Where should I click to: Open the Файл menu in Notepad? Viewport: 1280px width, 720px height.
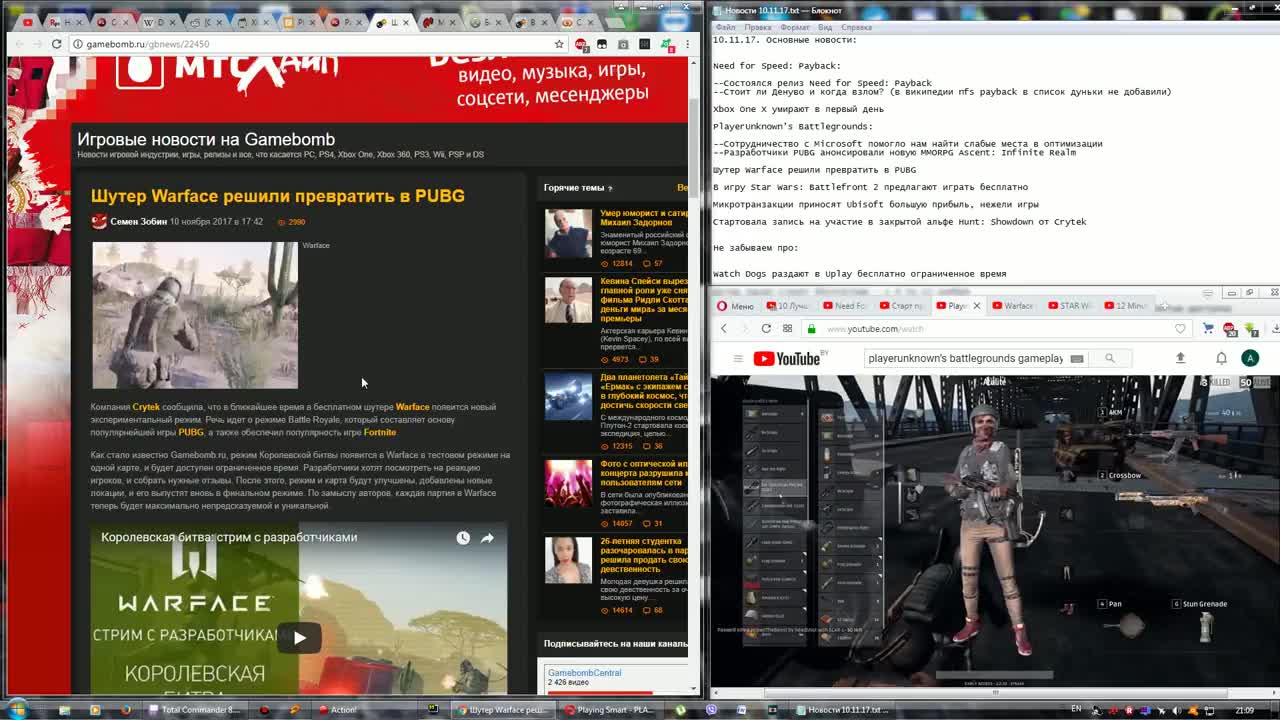click(x=726, y=27)
